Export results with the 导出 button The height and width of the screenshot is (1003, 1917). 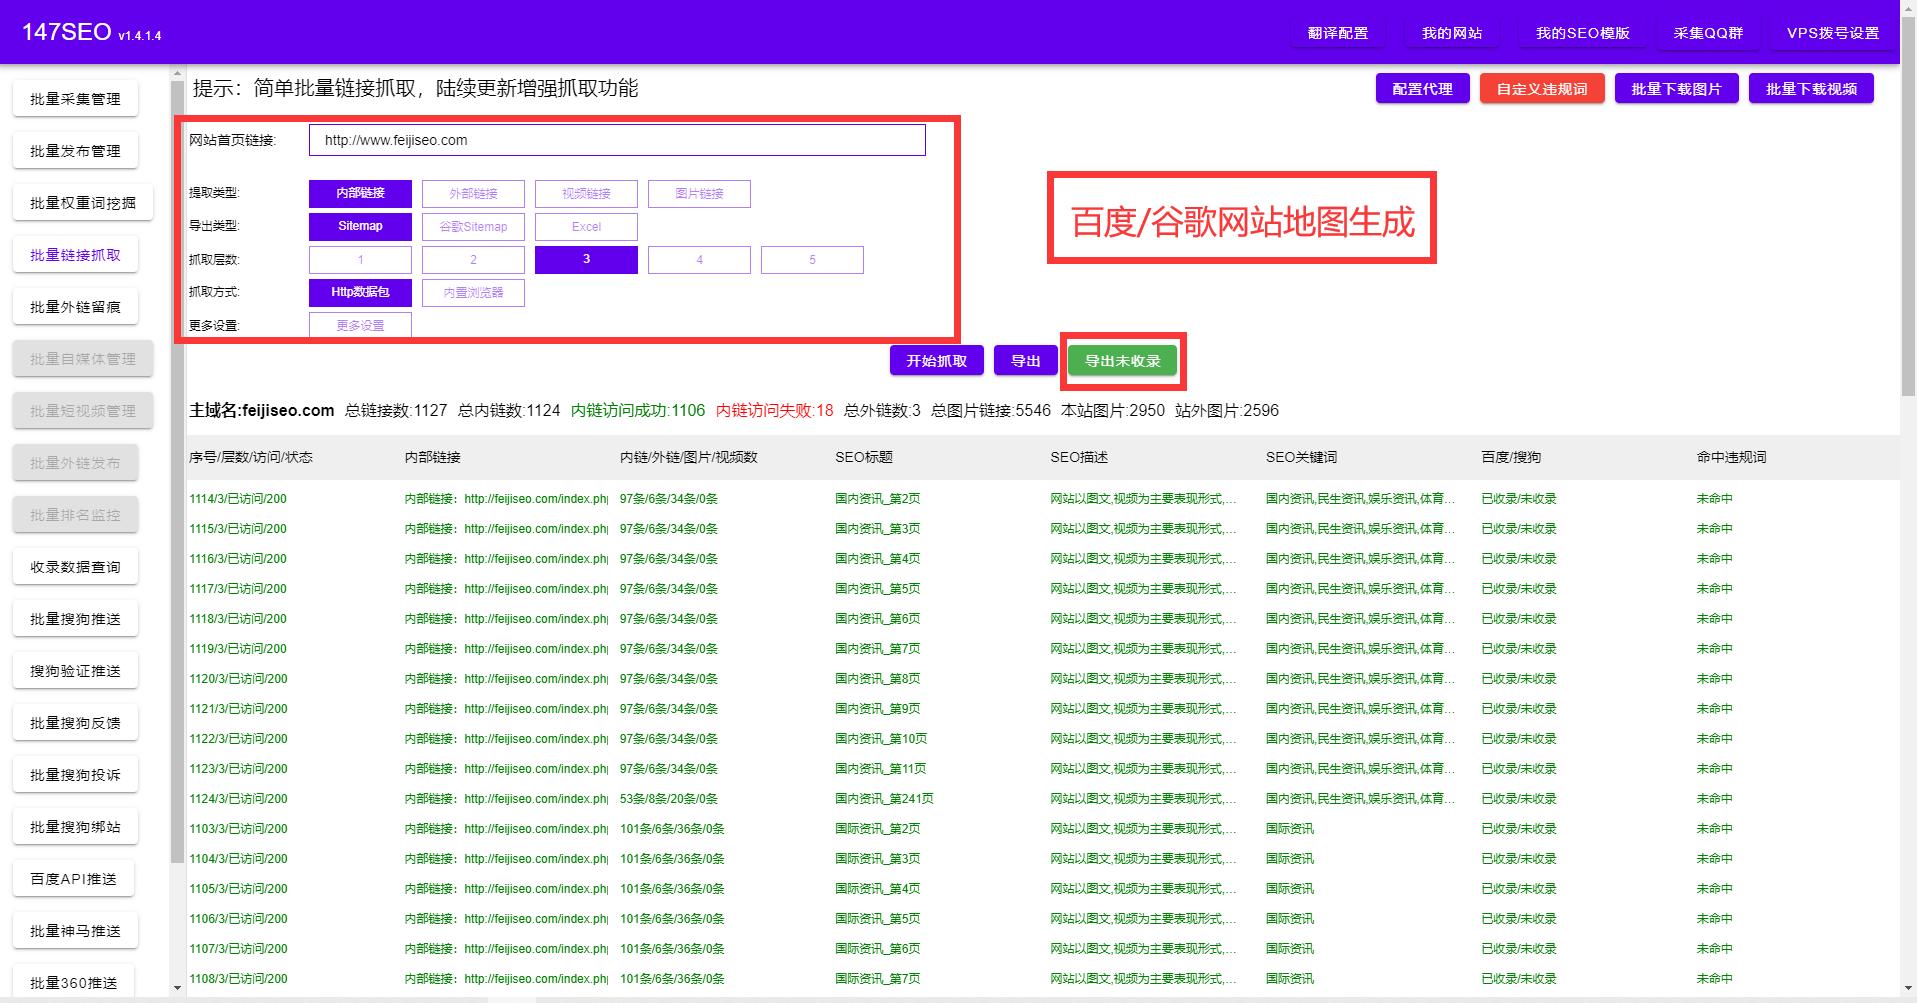pyautogui.click(x=1025, y=360)
